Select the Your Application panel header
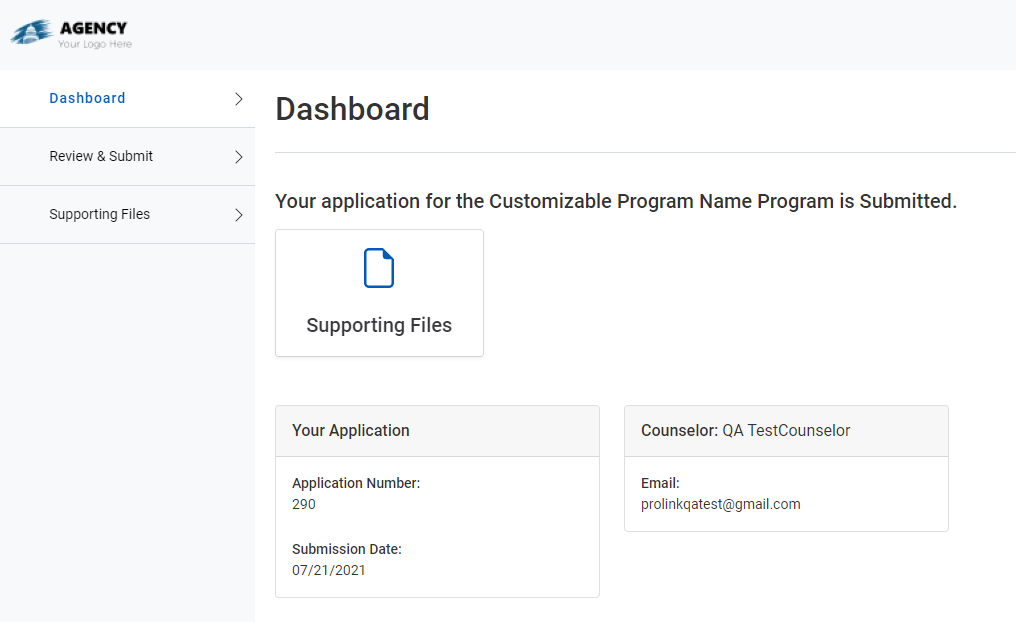Screen dimensions: 1016x622 pyautogui.click(x=350, y=430)
